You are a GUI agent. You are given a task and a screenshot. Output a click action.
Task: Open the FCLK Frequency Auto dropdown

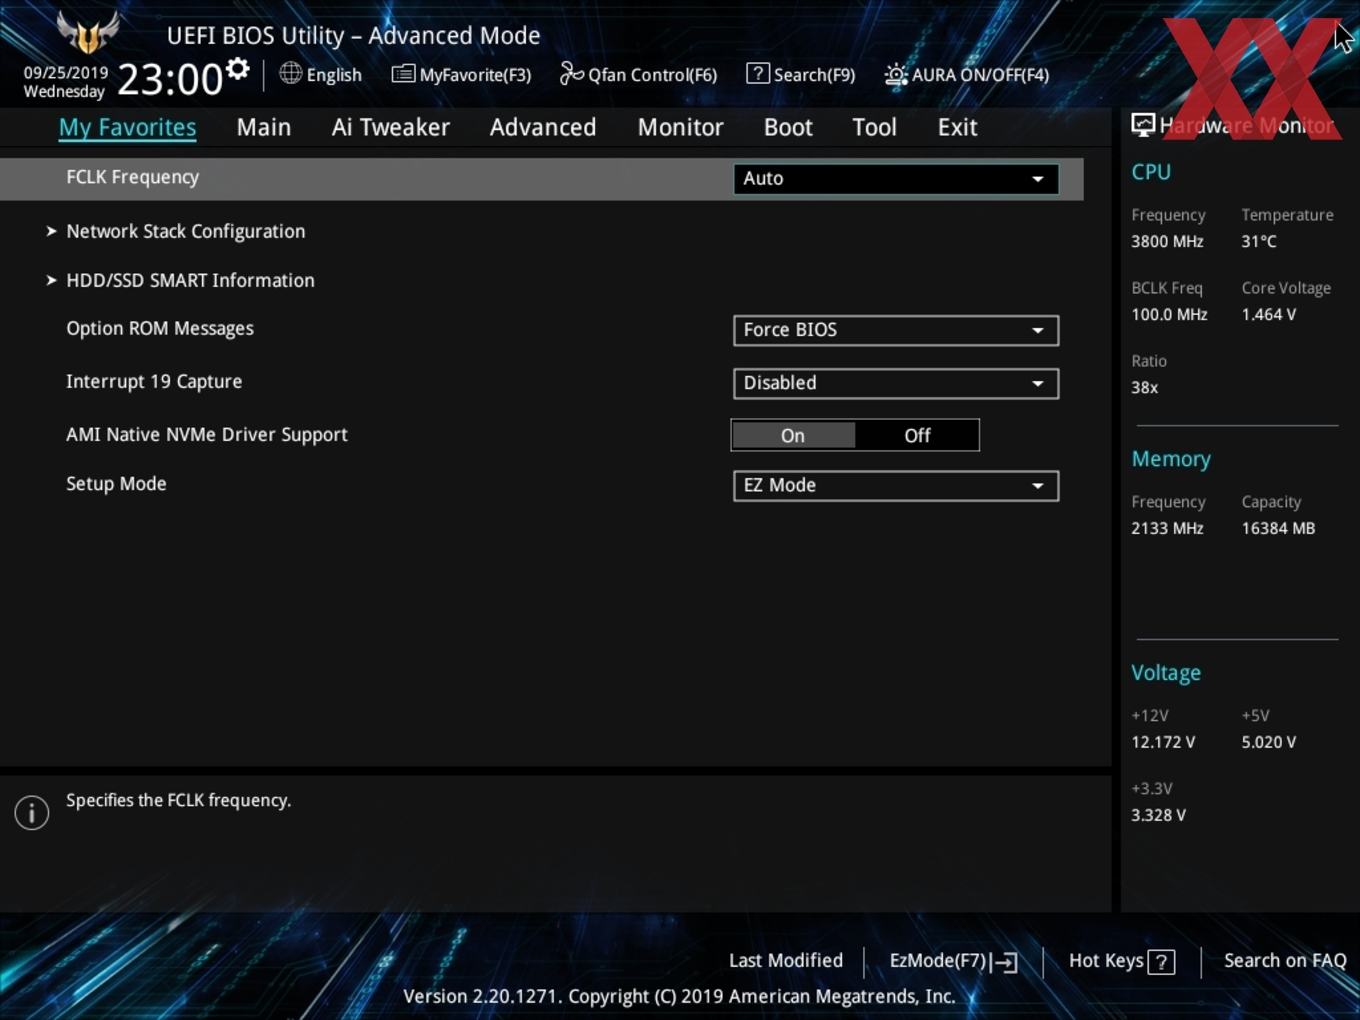coord(896,179)
